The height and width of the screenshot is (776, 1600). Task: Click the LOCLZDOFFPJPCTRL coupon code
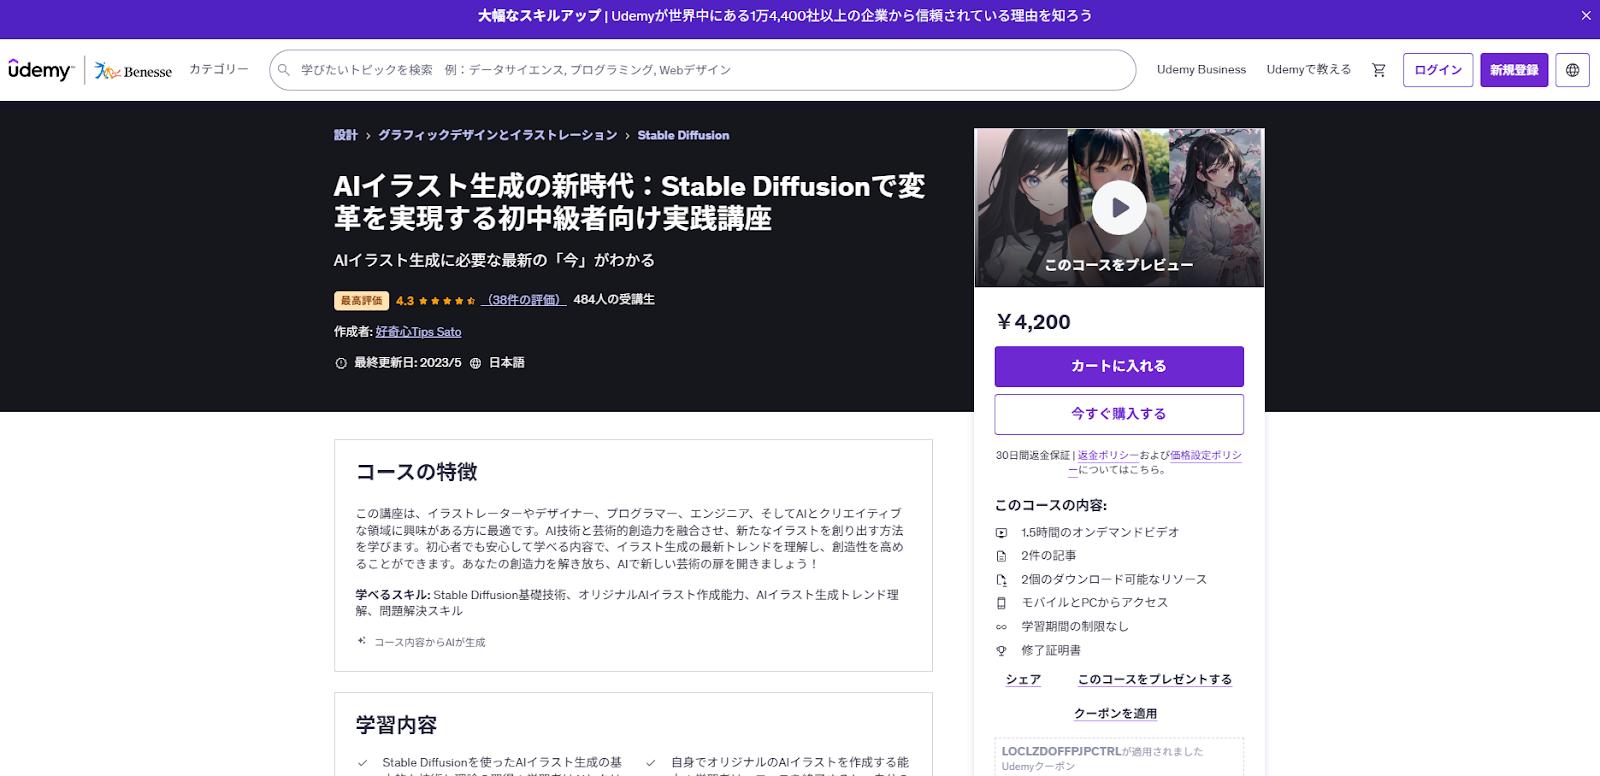pos(1061,751)
